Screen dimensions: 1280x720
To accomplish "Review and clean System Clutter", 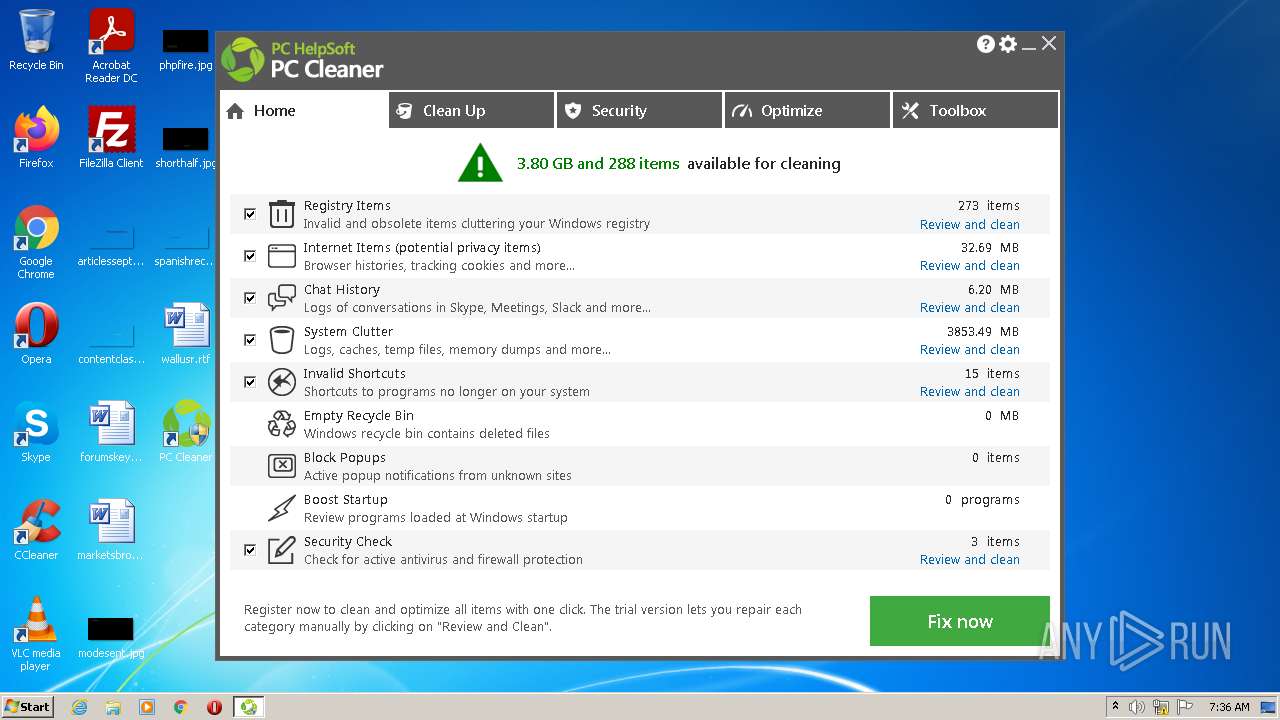I will [970, 350].
